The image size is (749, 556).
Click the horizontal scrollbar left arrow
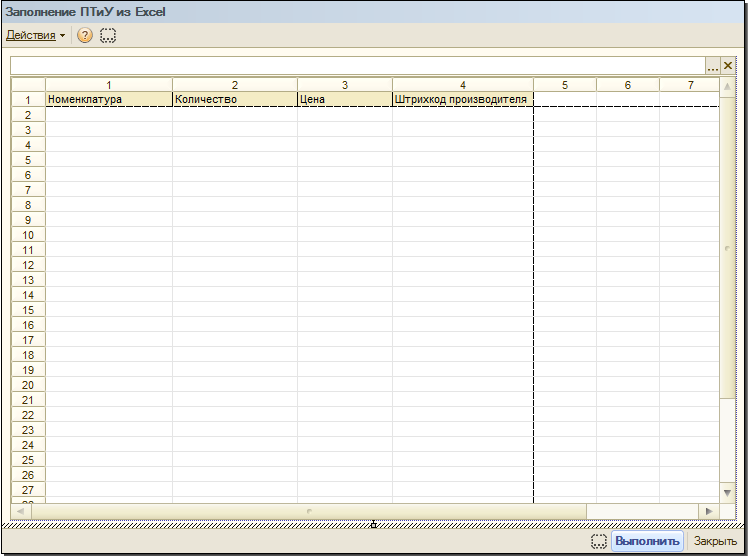[21, 511]
